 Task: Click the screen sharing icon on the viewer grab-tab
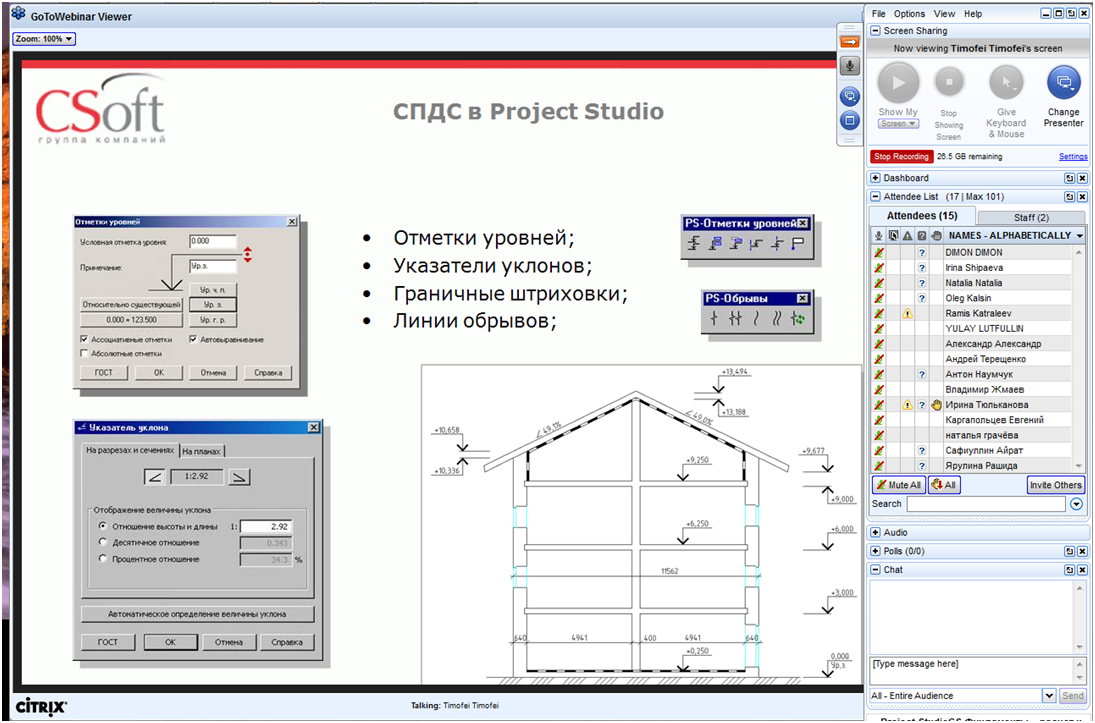click(x=849, y=96)
